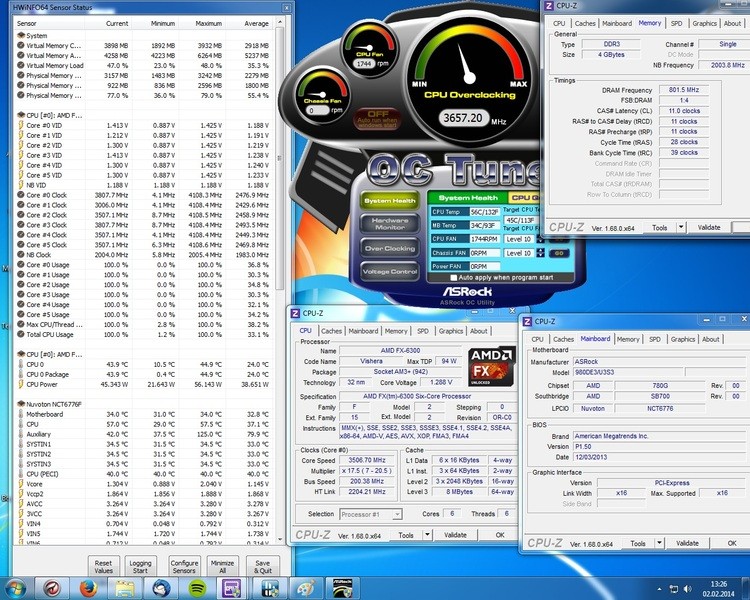The width and height of the screenshot is (750, 600).
Task: Switch to ASRock OC Tuner taskbar icon
Action: (342, 589)
